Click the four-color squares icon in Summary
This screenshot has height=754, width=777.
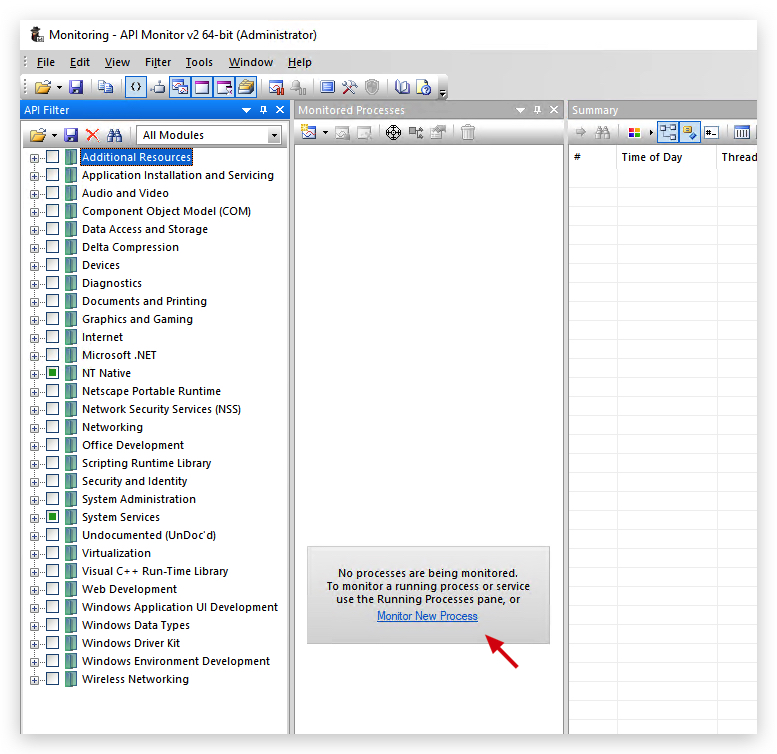click(634, 132)
